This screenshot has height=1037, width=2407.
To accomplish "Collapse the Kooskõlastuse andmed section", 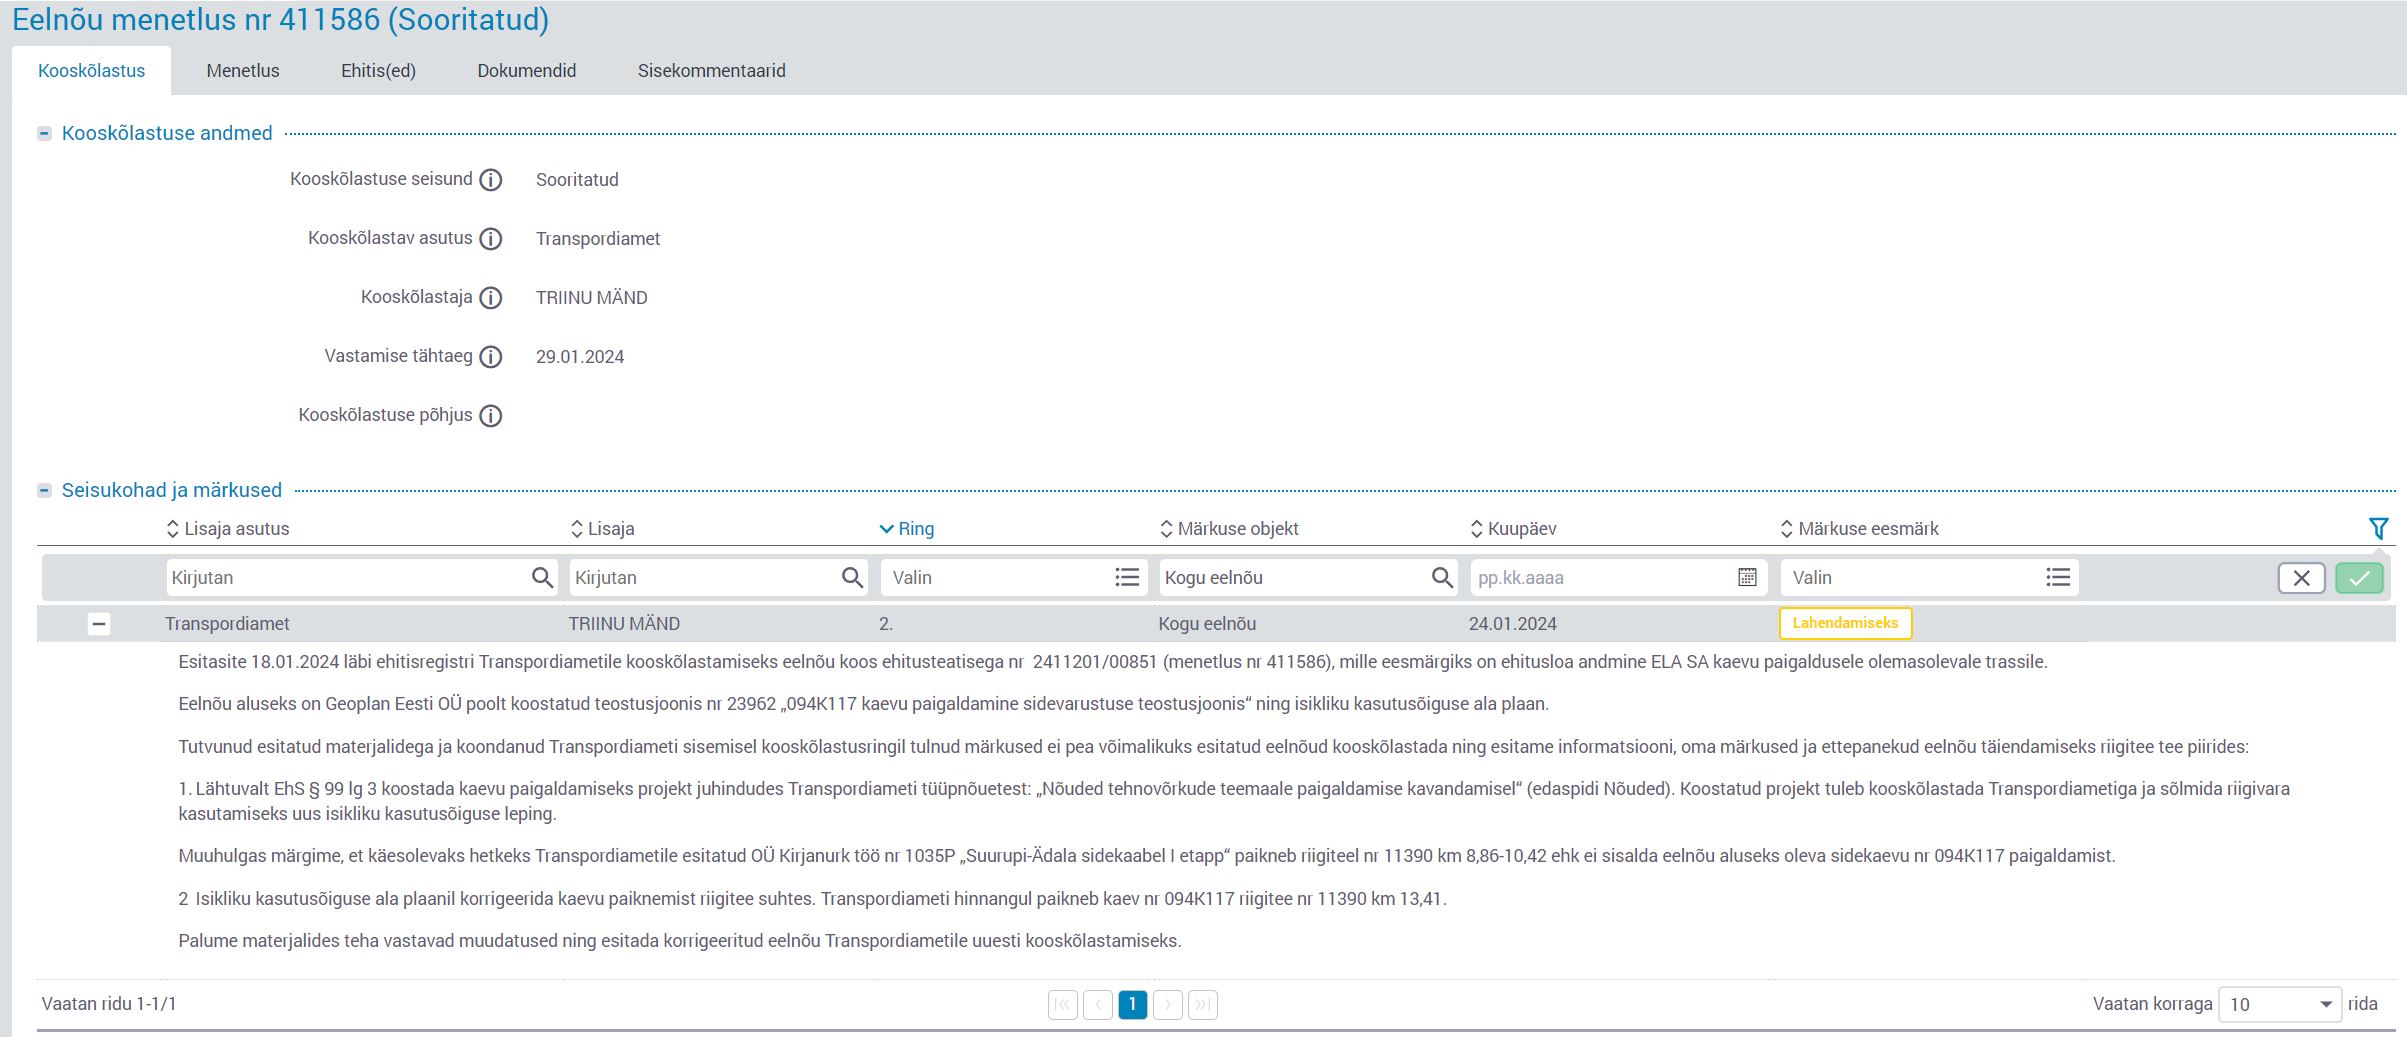I will [44, 134].
